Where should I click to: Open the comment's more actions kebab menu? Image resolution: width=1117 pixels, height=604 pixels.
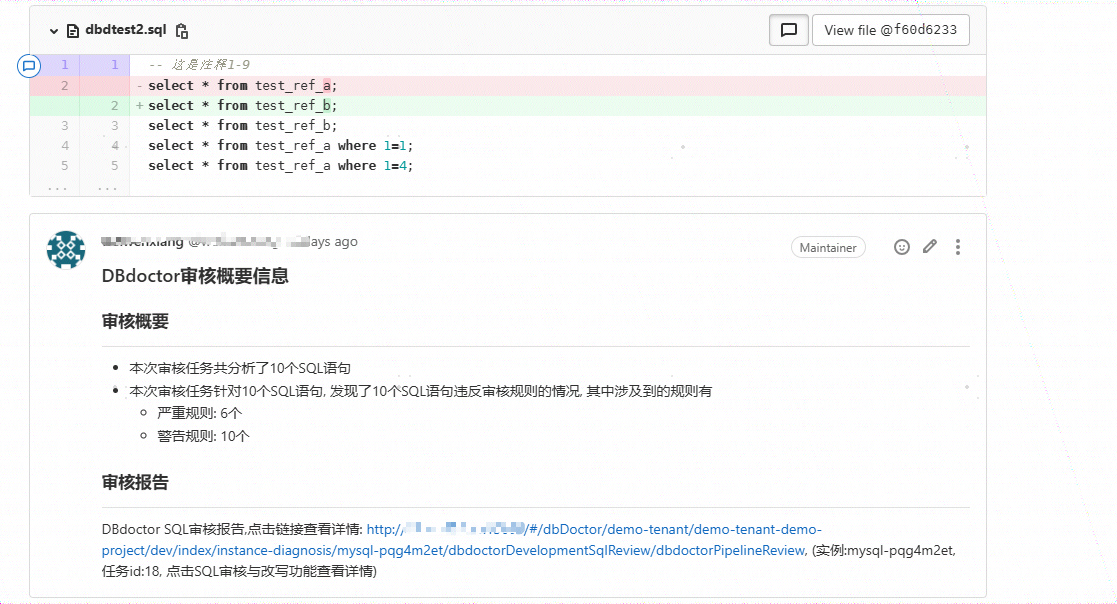click(x=958, y=247)
